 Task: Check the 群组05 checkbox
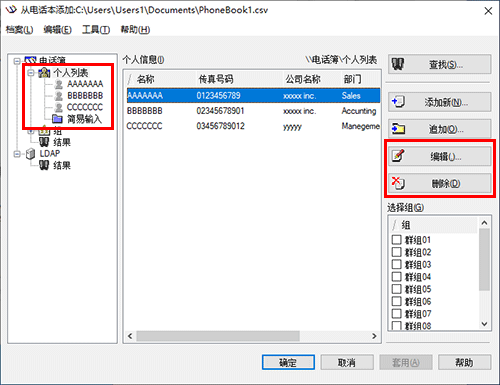(x=396, y=289)
